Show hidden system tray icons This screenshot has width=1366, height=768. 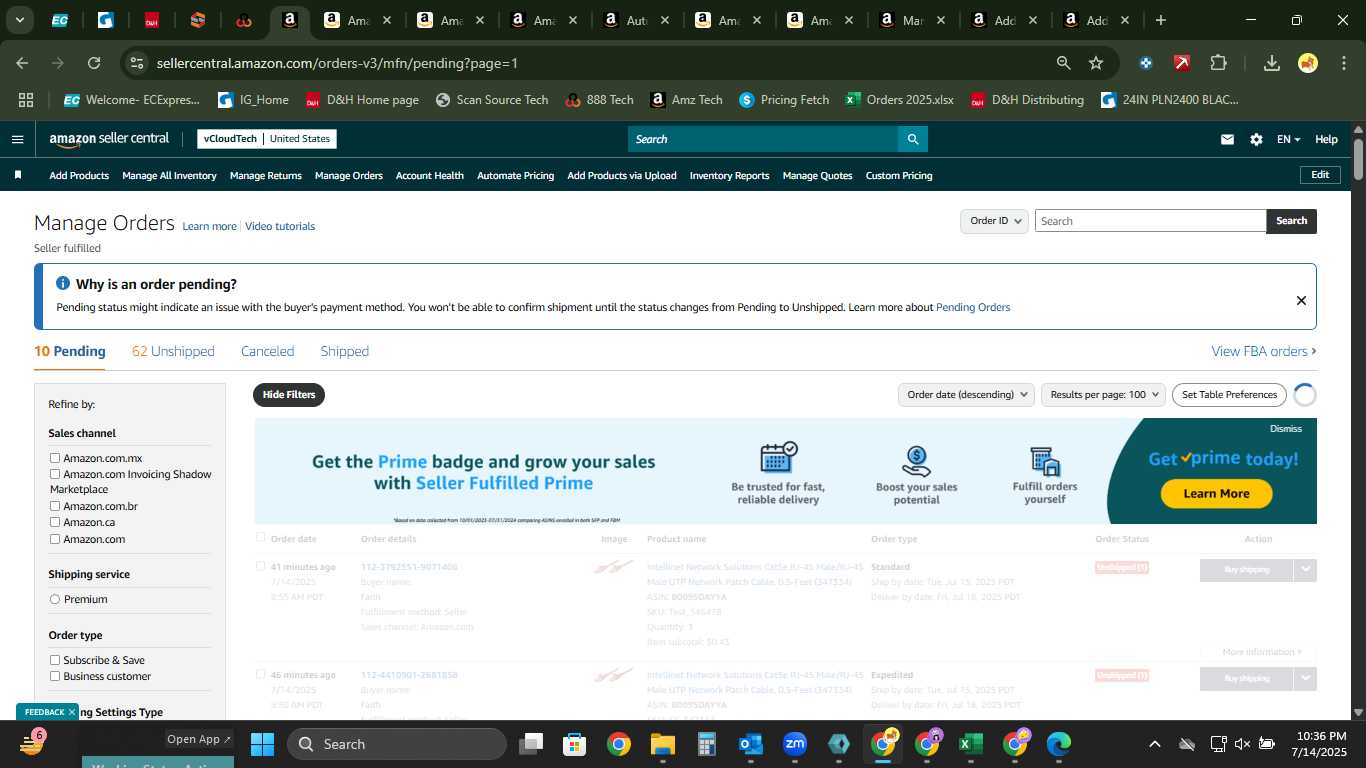1154,744
